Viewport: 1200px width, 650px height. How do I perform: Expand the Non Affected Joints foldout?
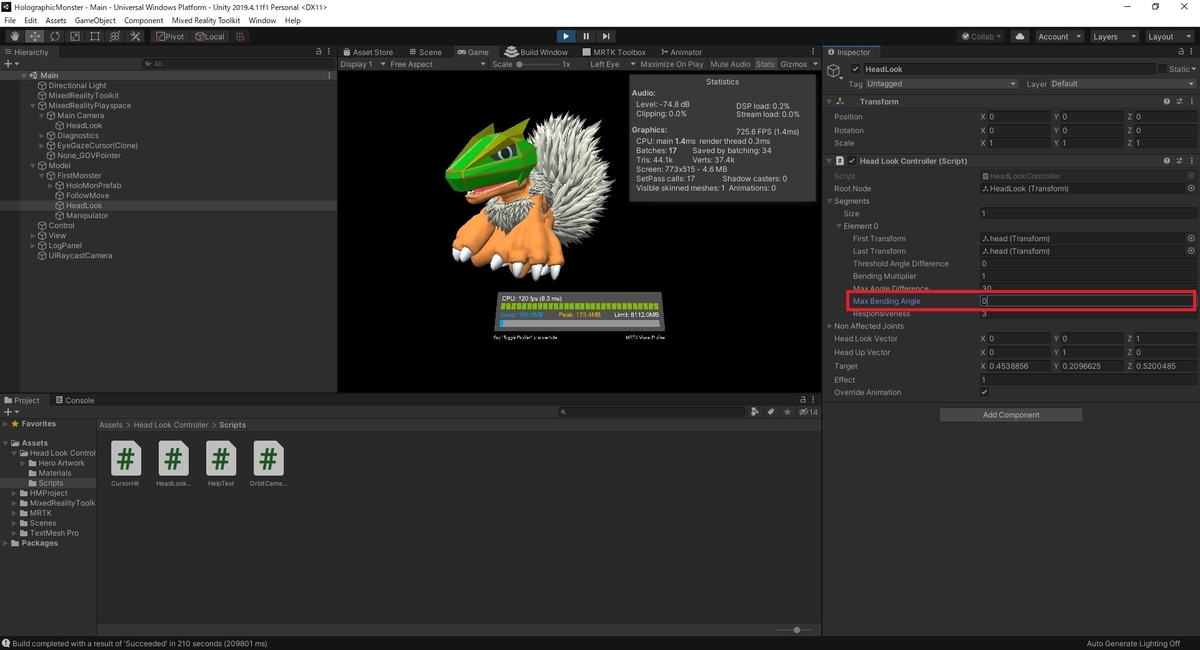pos(830,326)
